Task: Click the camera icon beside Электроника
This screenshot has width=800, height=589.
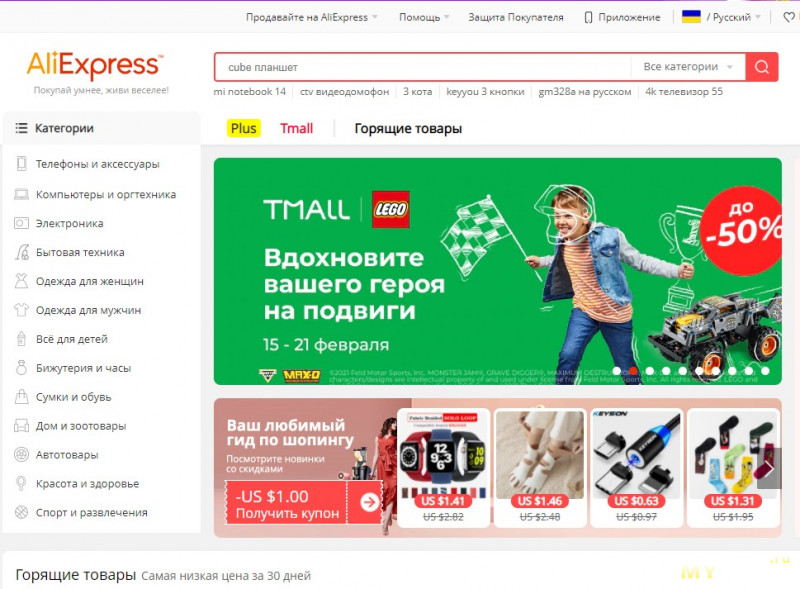Action: pyautogui.click(x=21, y=223)
